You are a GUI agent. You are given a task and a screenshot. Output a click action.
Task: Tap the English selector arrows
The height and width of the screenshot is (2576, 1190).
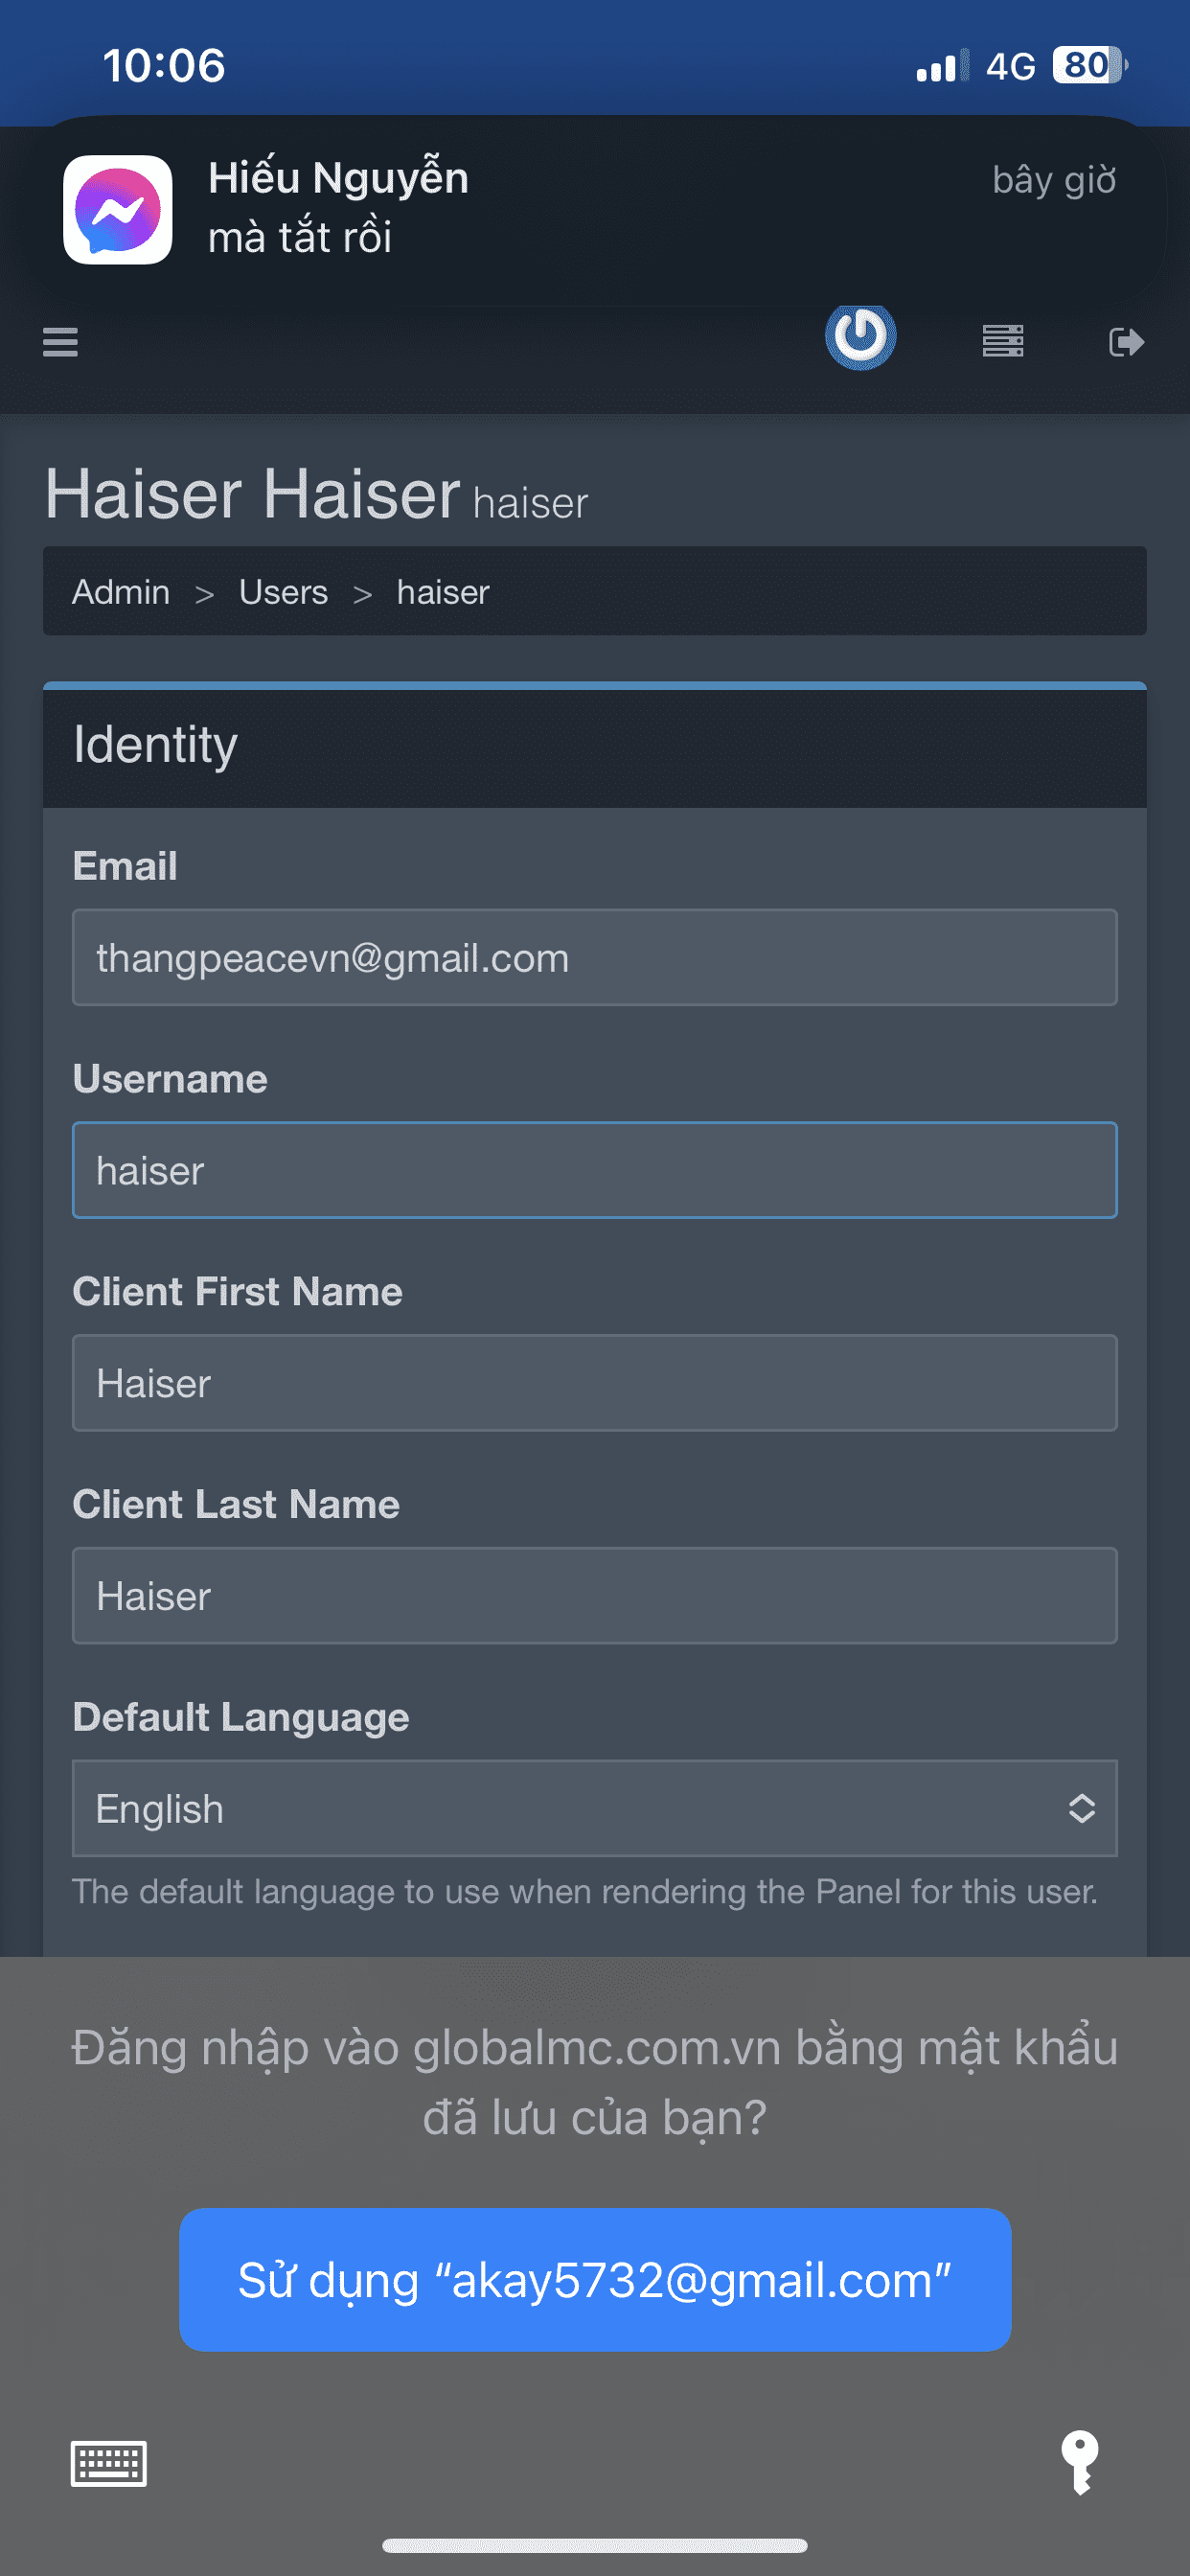click(1082, 1808)
